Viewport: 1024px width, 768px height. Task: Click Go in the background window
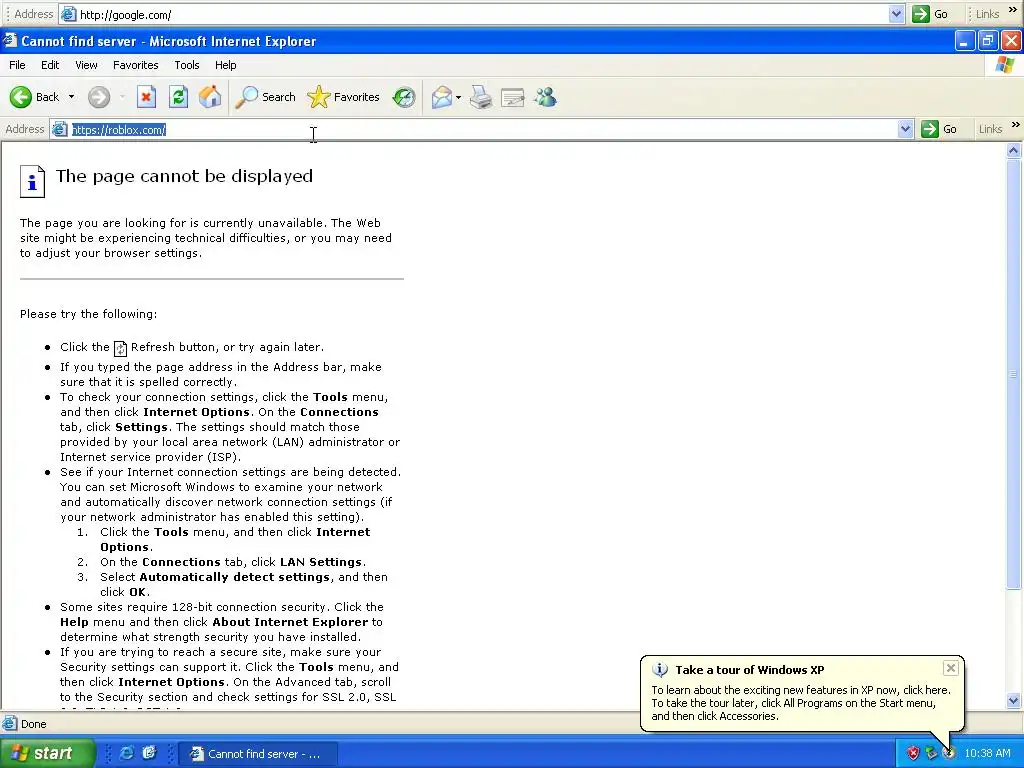[930, 14]
